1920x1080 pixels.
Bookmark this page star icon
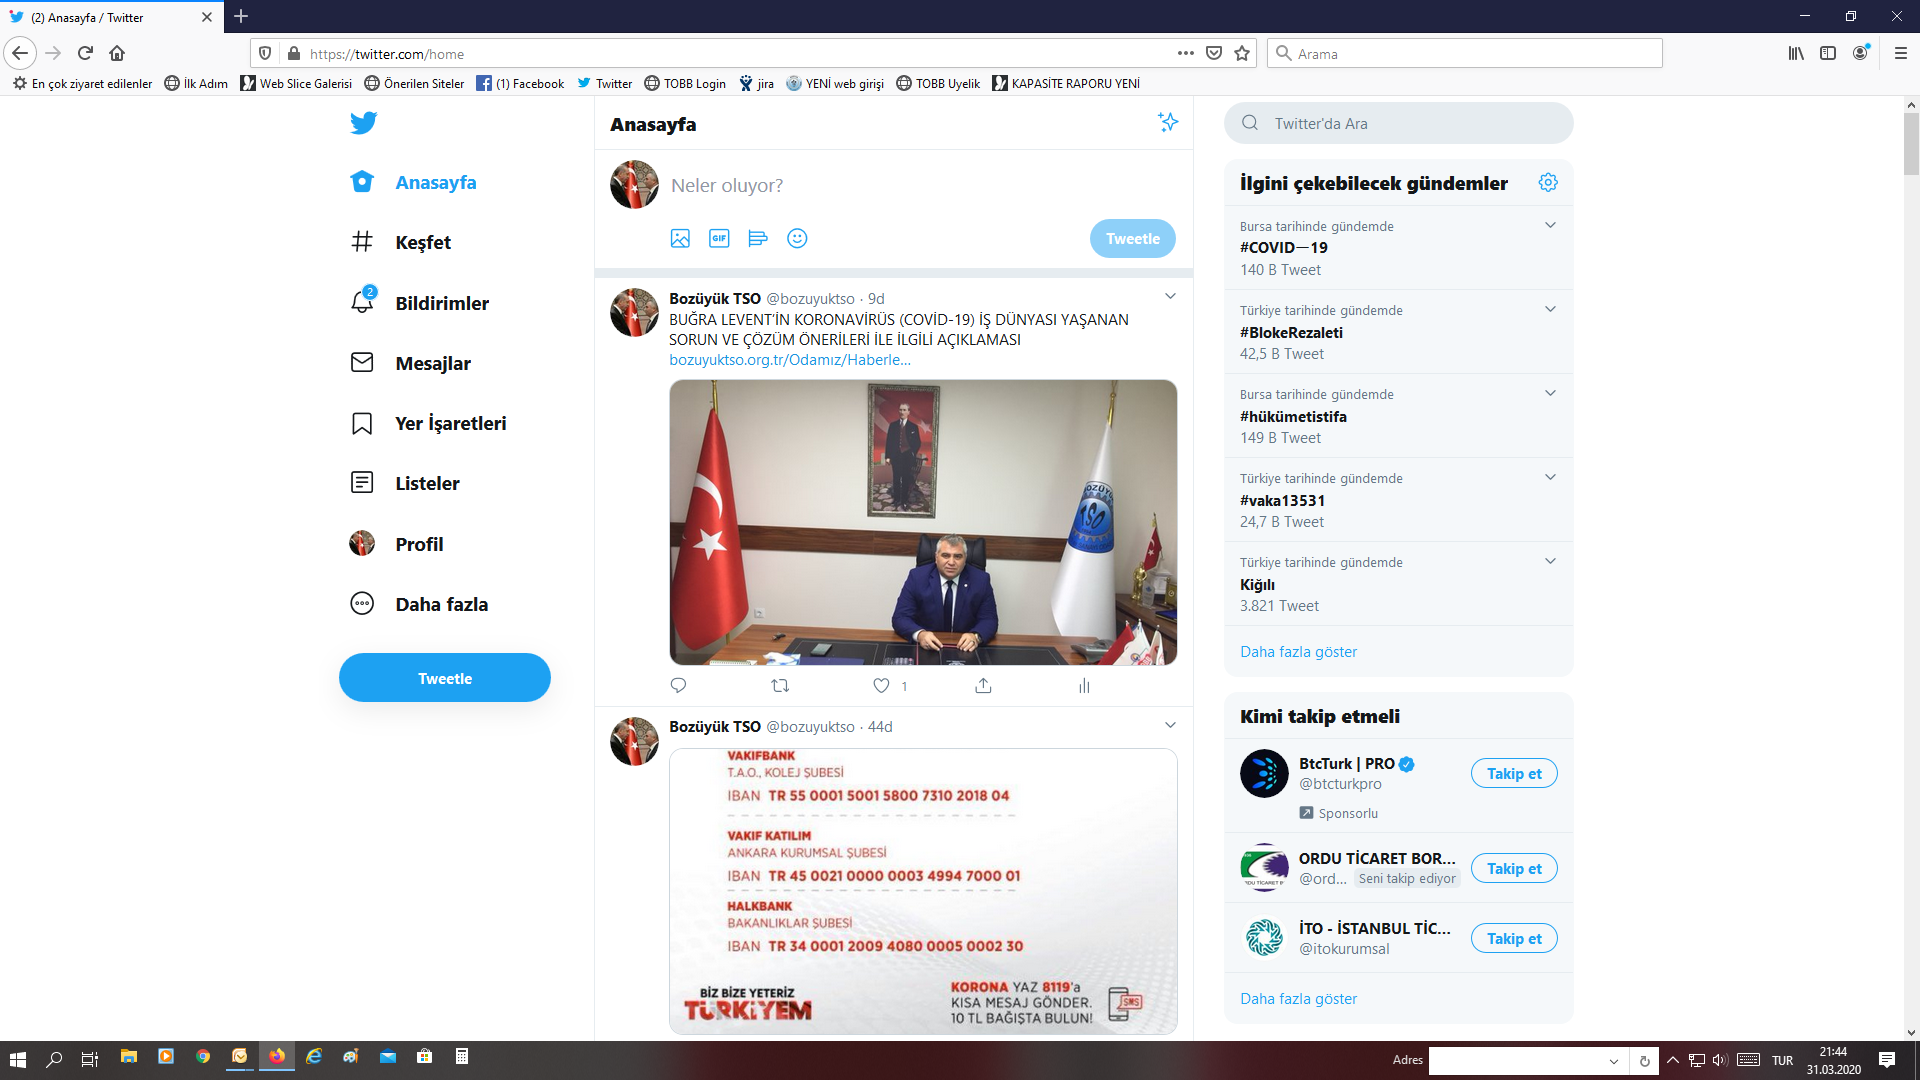pos(1242,53)
